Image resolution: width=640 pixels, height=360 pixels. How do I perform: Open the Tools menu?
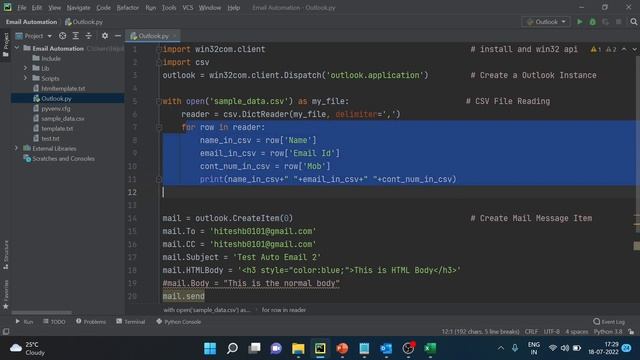pyautogui.click(x=169, y=8)
